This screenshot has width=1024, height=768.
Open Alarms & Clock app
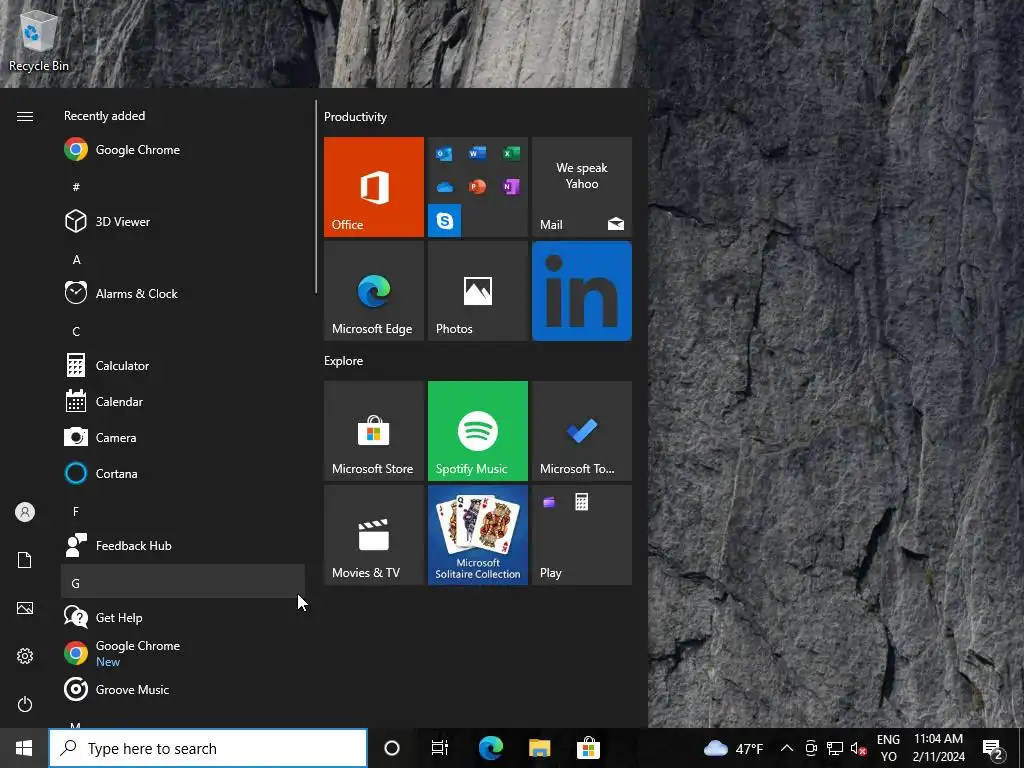click(183, 293)
